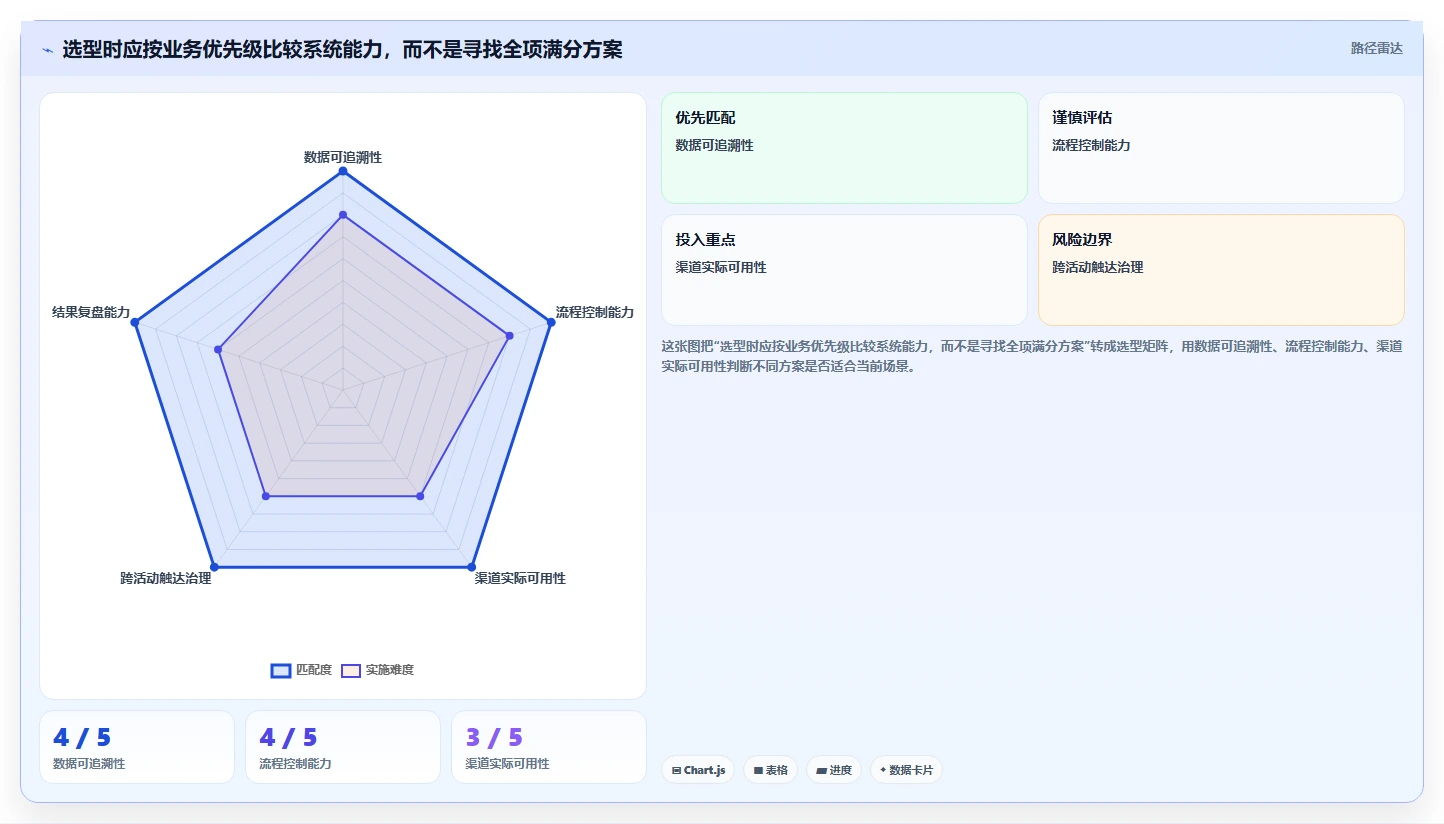Click the 流程控制能力 radar axis label
This screenshot has height=824, width=1444.
[x=595, y=312]
